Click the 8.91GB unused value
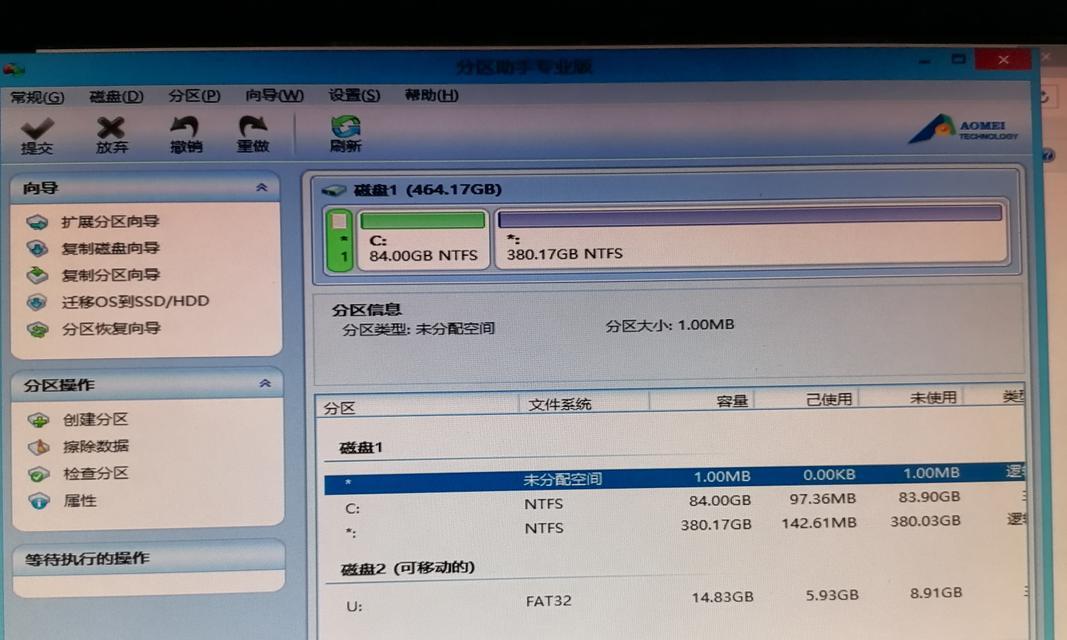This screenshot has height=640, width=1067. point(936,593)
